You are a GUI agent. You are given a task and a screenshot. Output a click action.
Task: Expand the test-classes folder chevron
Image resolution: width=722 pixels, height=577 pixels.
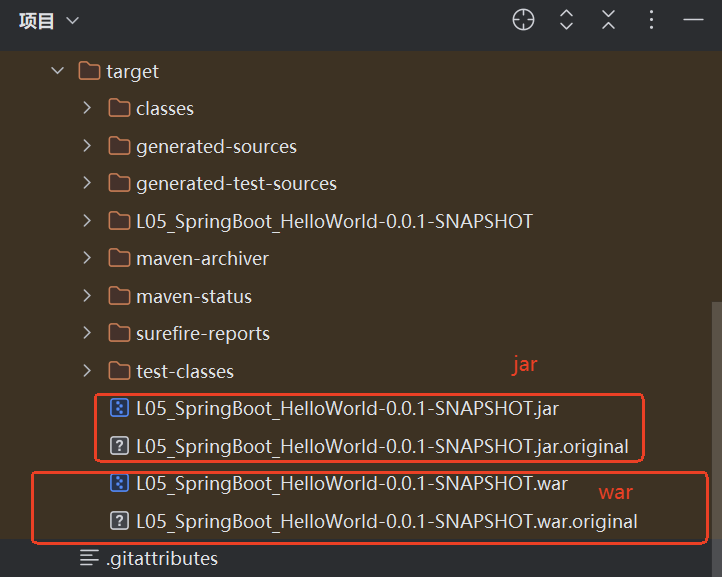(x=87, y=371)
